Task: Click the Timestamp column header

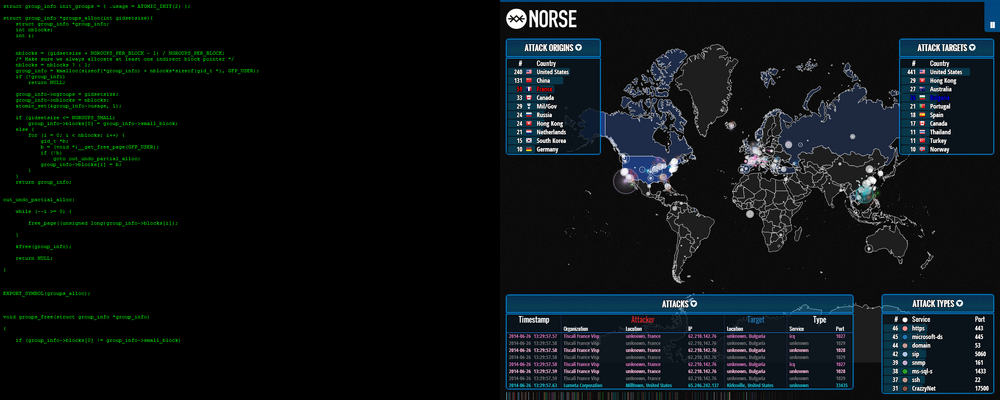Action: point(534,320)
